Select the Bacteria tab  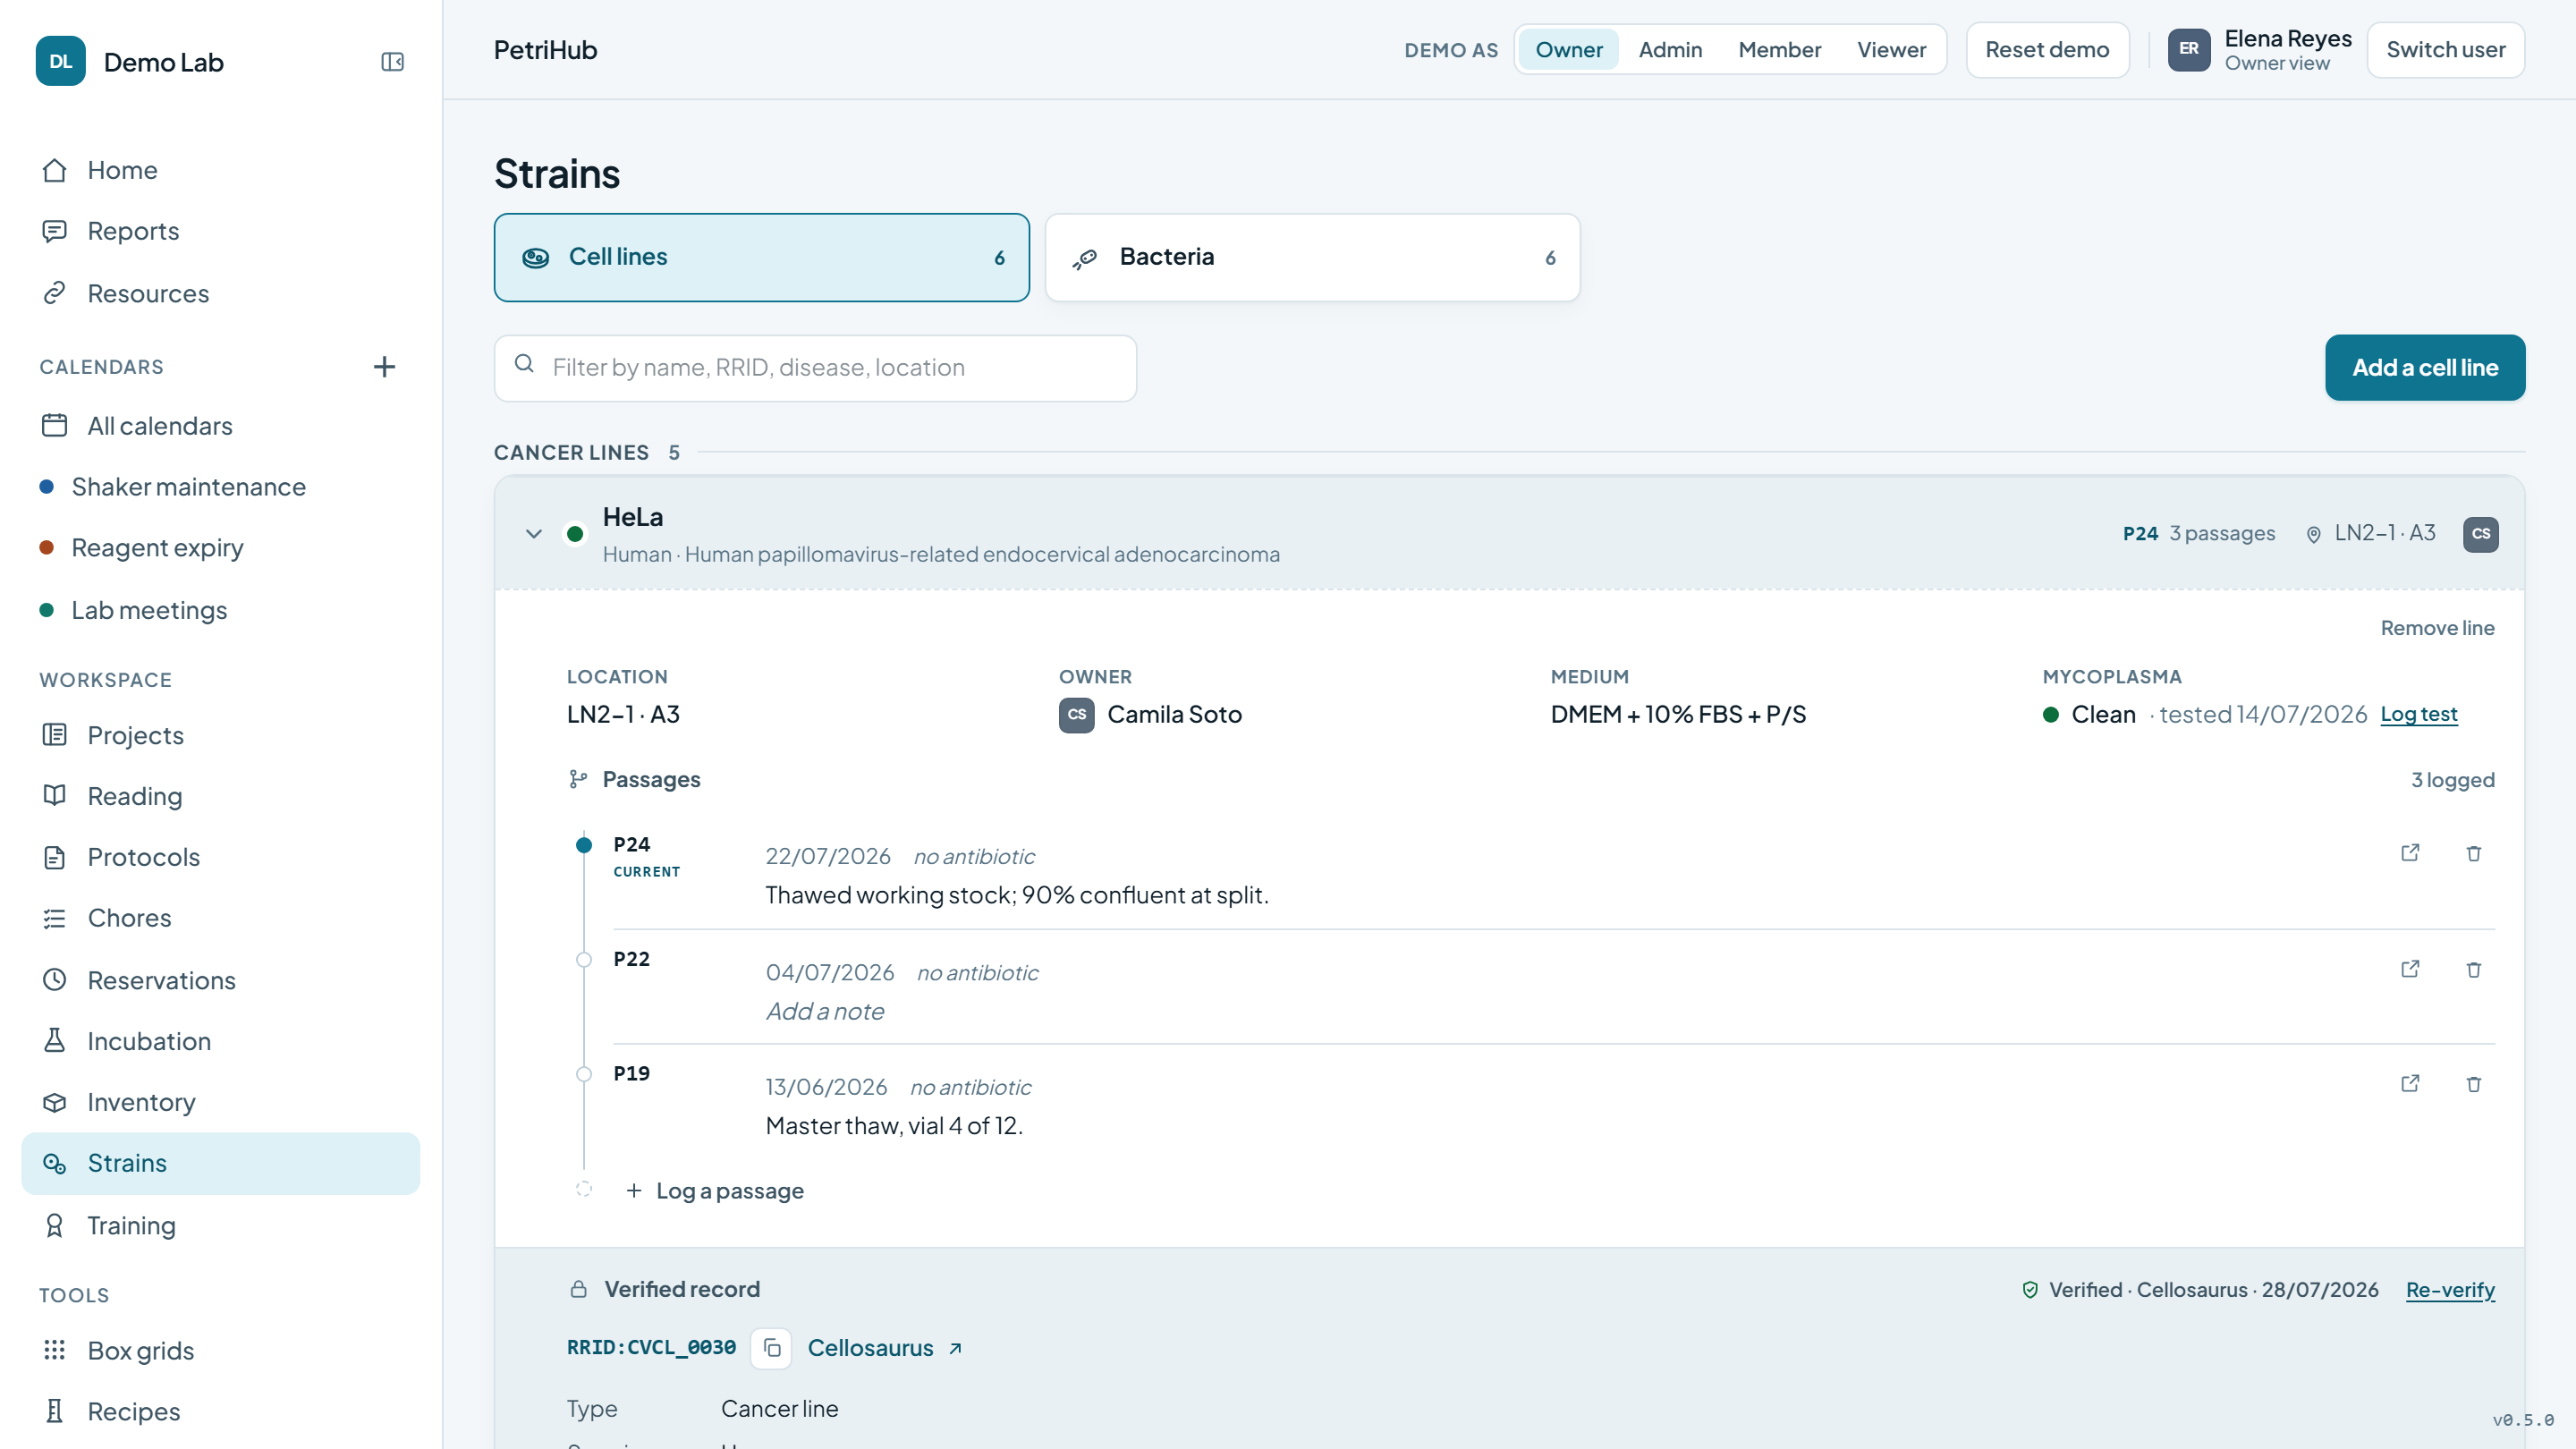(x=1313, y=257)
